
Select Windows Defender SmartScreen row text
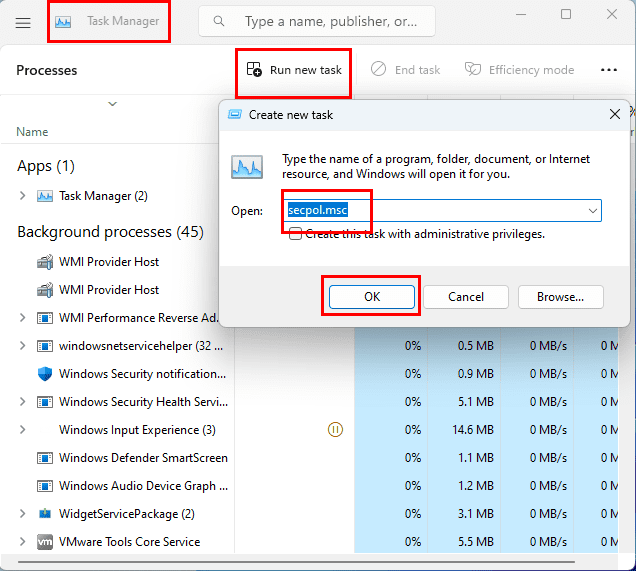pos(143,457)
